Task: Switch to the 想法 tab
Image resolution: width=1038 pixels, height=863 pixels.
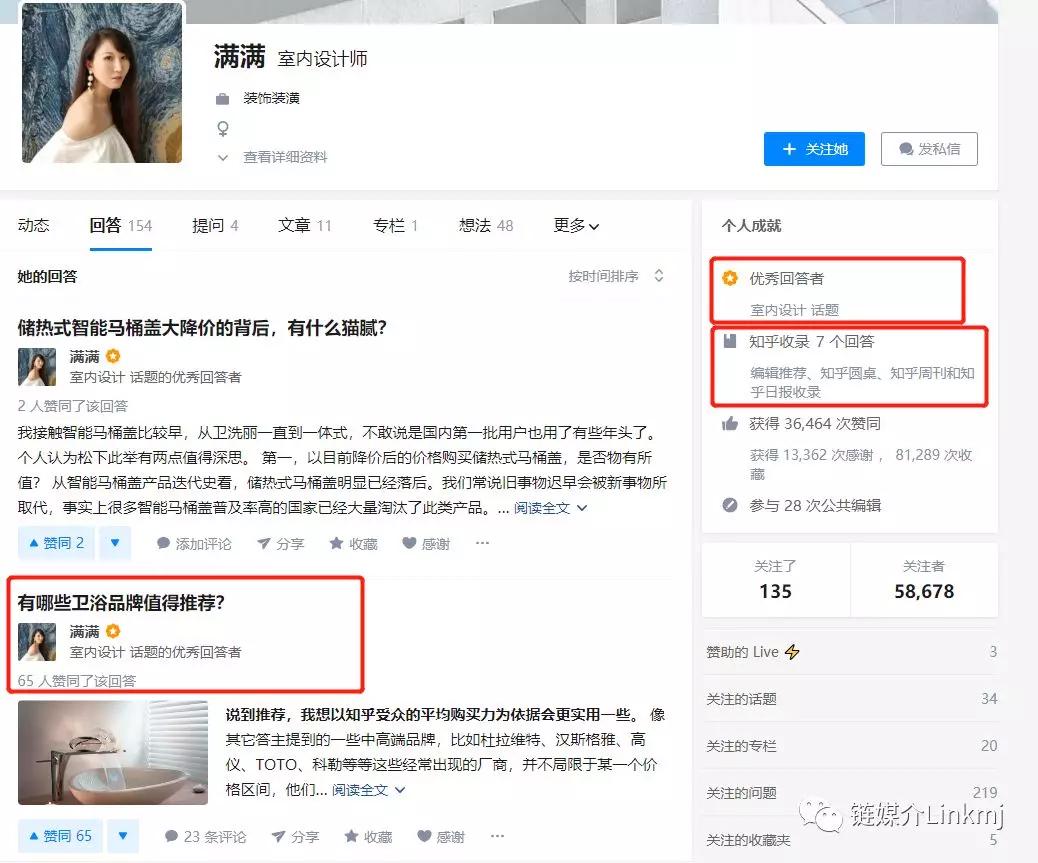Action: (486, 226)
